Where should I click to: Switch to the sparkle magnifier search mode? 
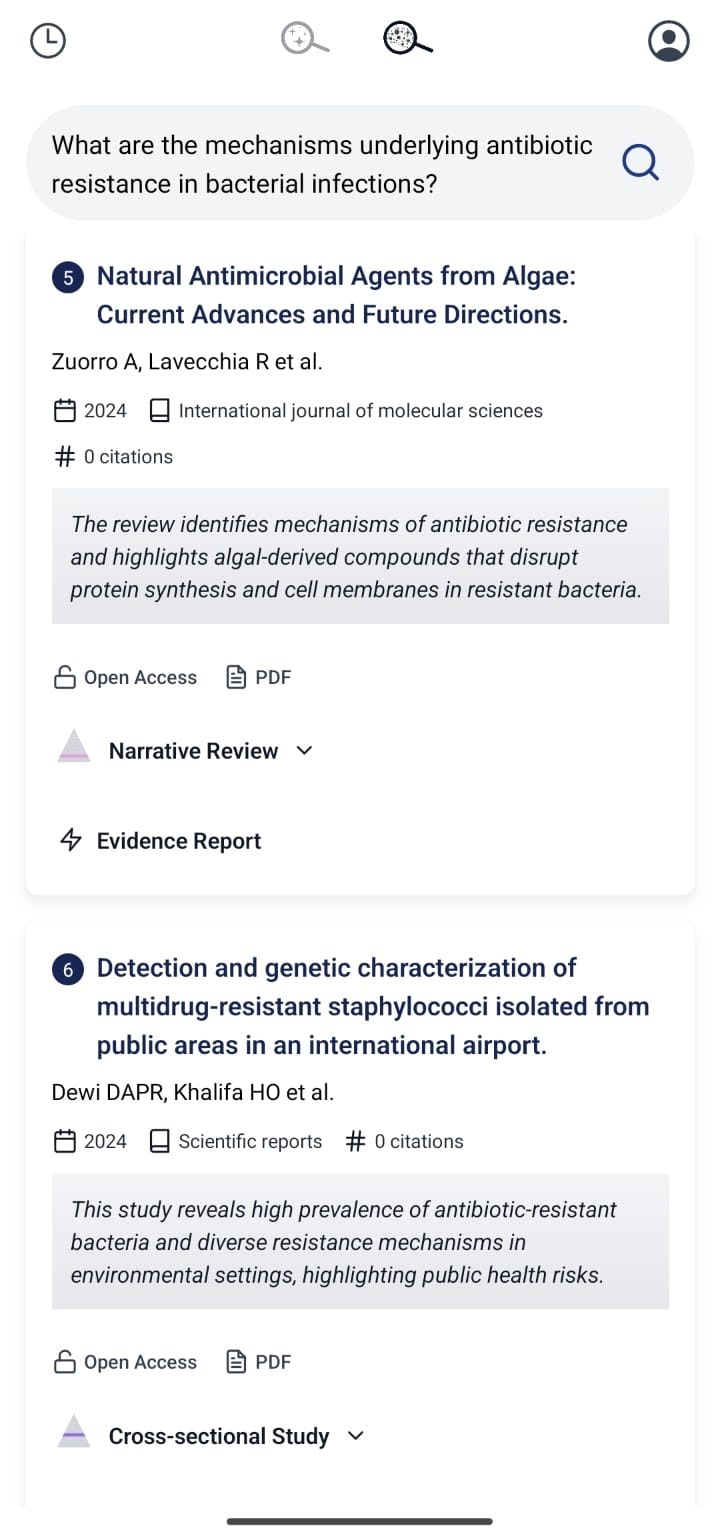click(305, 39)
